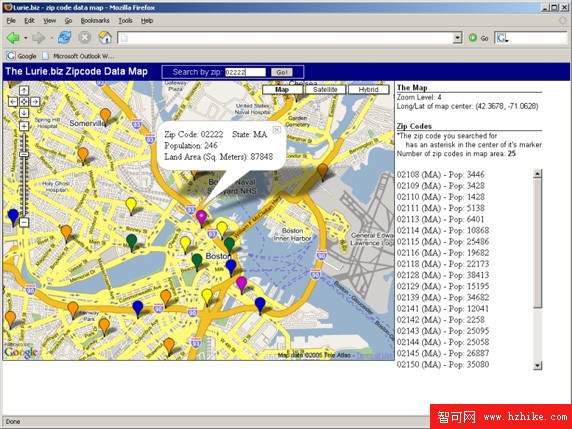Viewport: 572px width, 429px height.
Task: Open the Tools menu
Action: pos(125,21)
